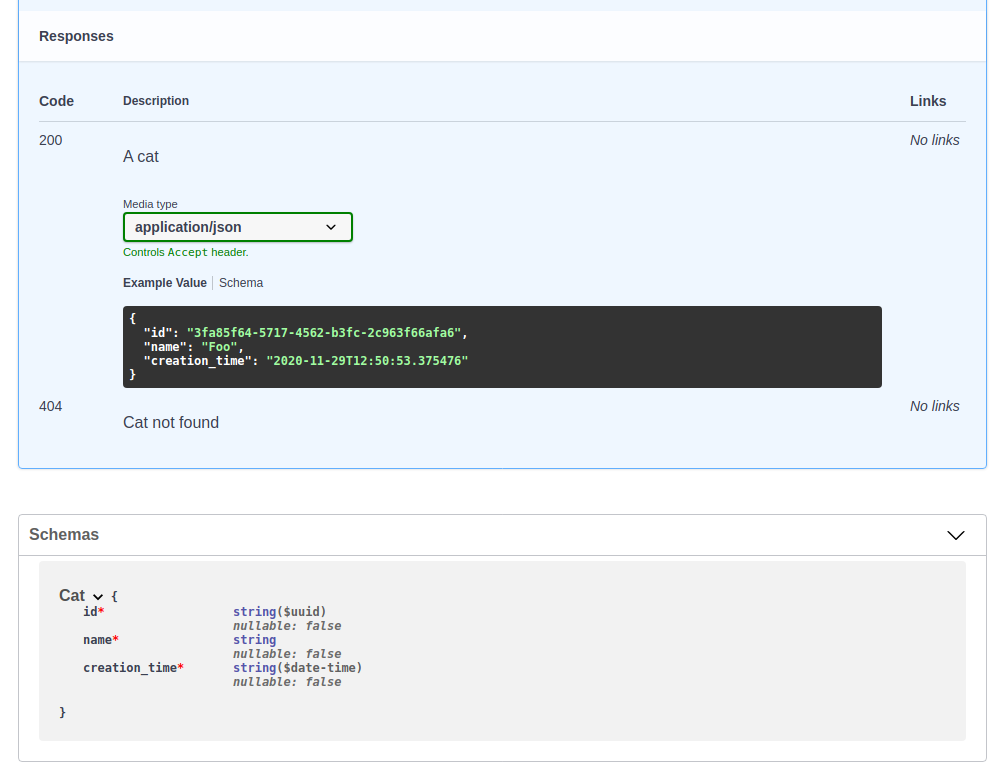Expand the Cat schema disclosure arrow

(x=95, y=595)
